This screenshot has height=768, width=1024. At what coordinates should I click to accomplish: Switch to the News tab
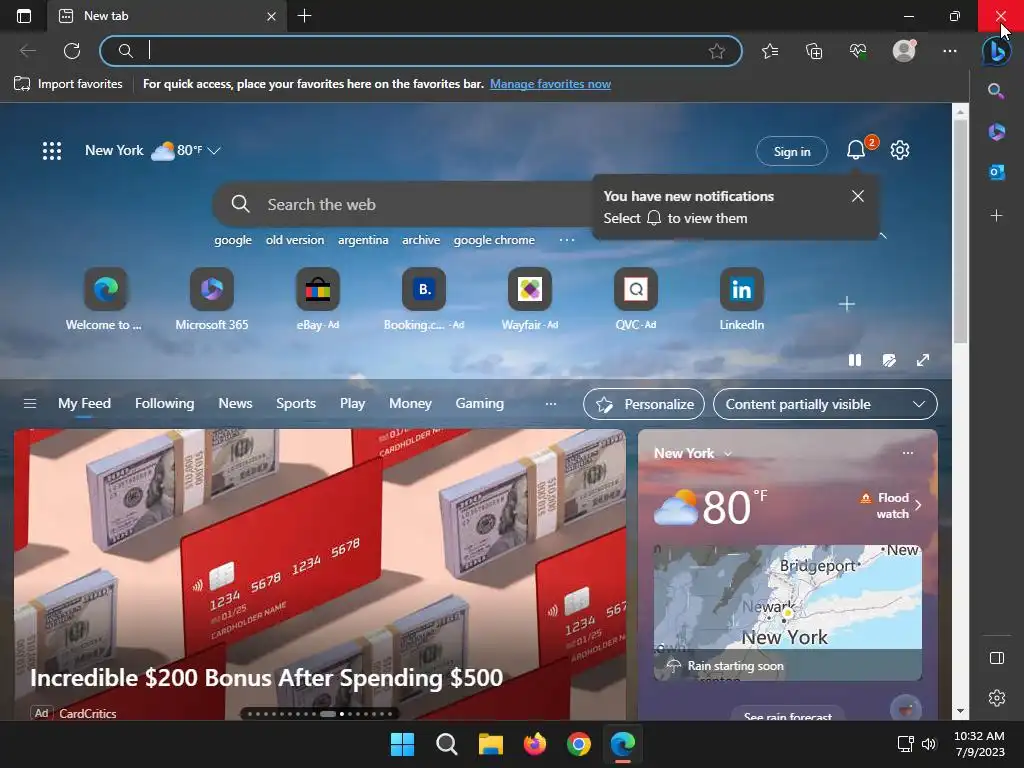pyautogui.click(x=235, y=404)
